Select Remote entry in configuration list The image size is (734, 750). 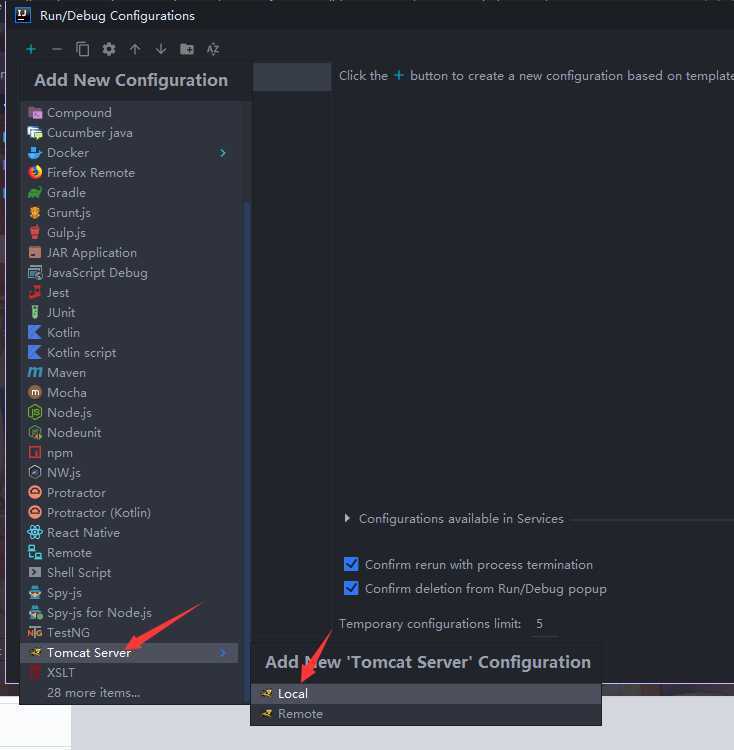click(129, 552)
